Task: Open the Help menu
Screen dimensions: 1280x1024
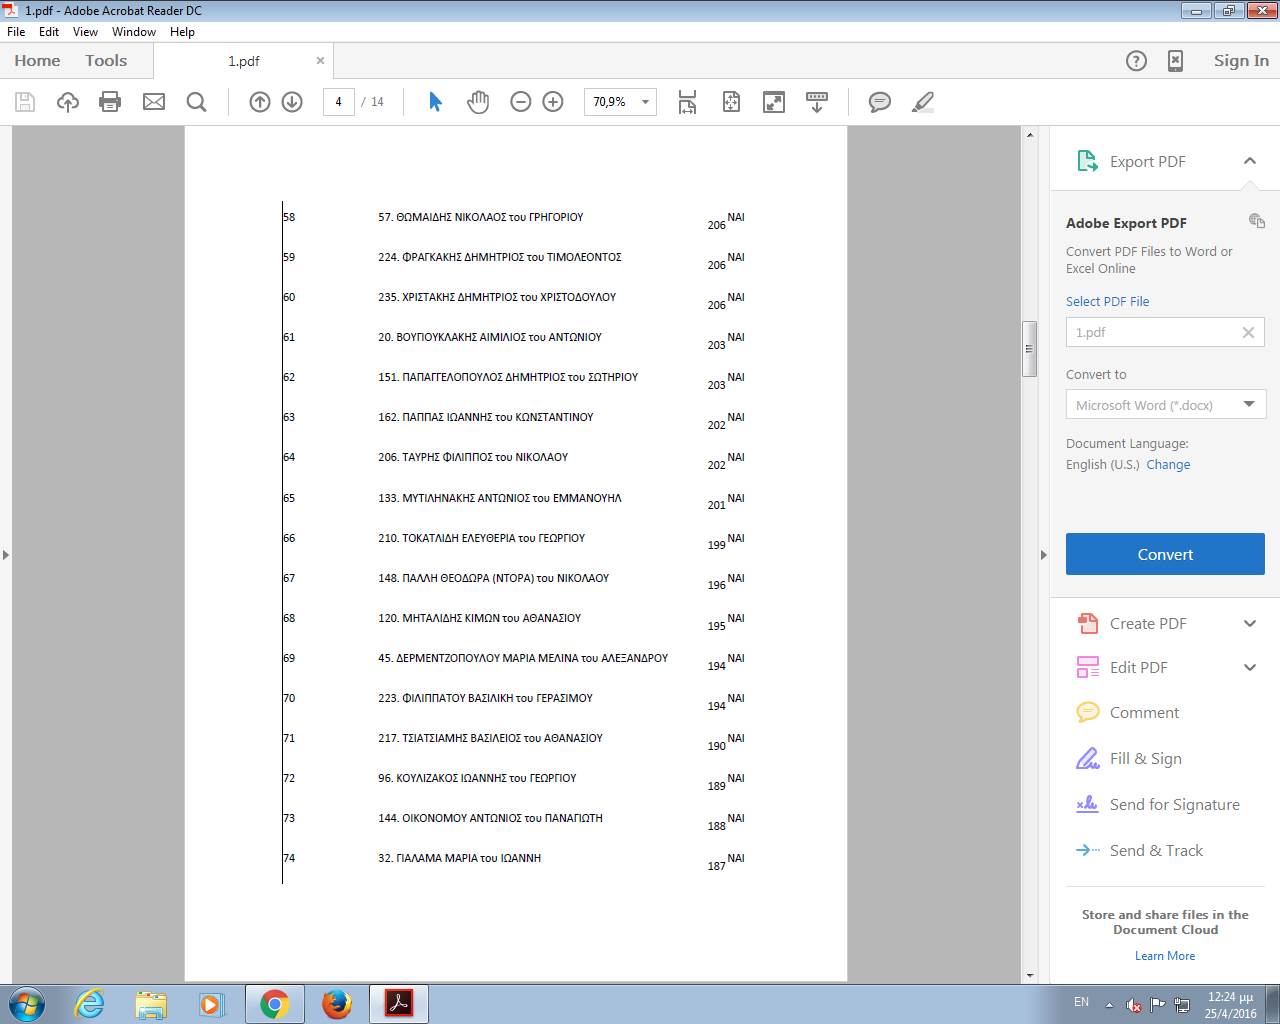Action: click(x=182, y=32)
